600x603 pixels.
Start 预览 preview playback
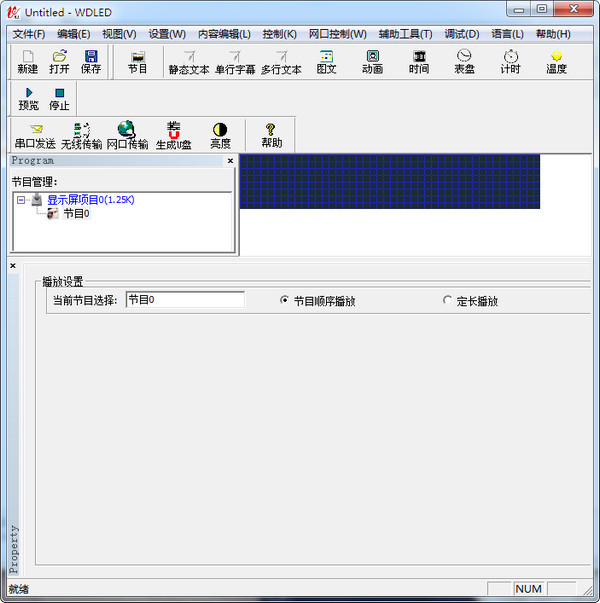(x=29, y=98)
